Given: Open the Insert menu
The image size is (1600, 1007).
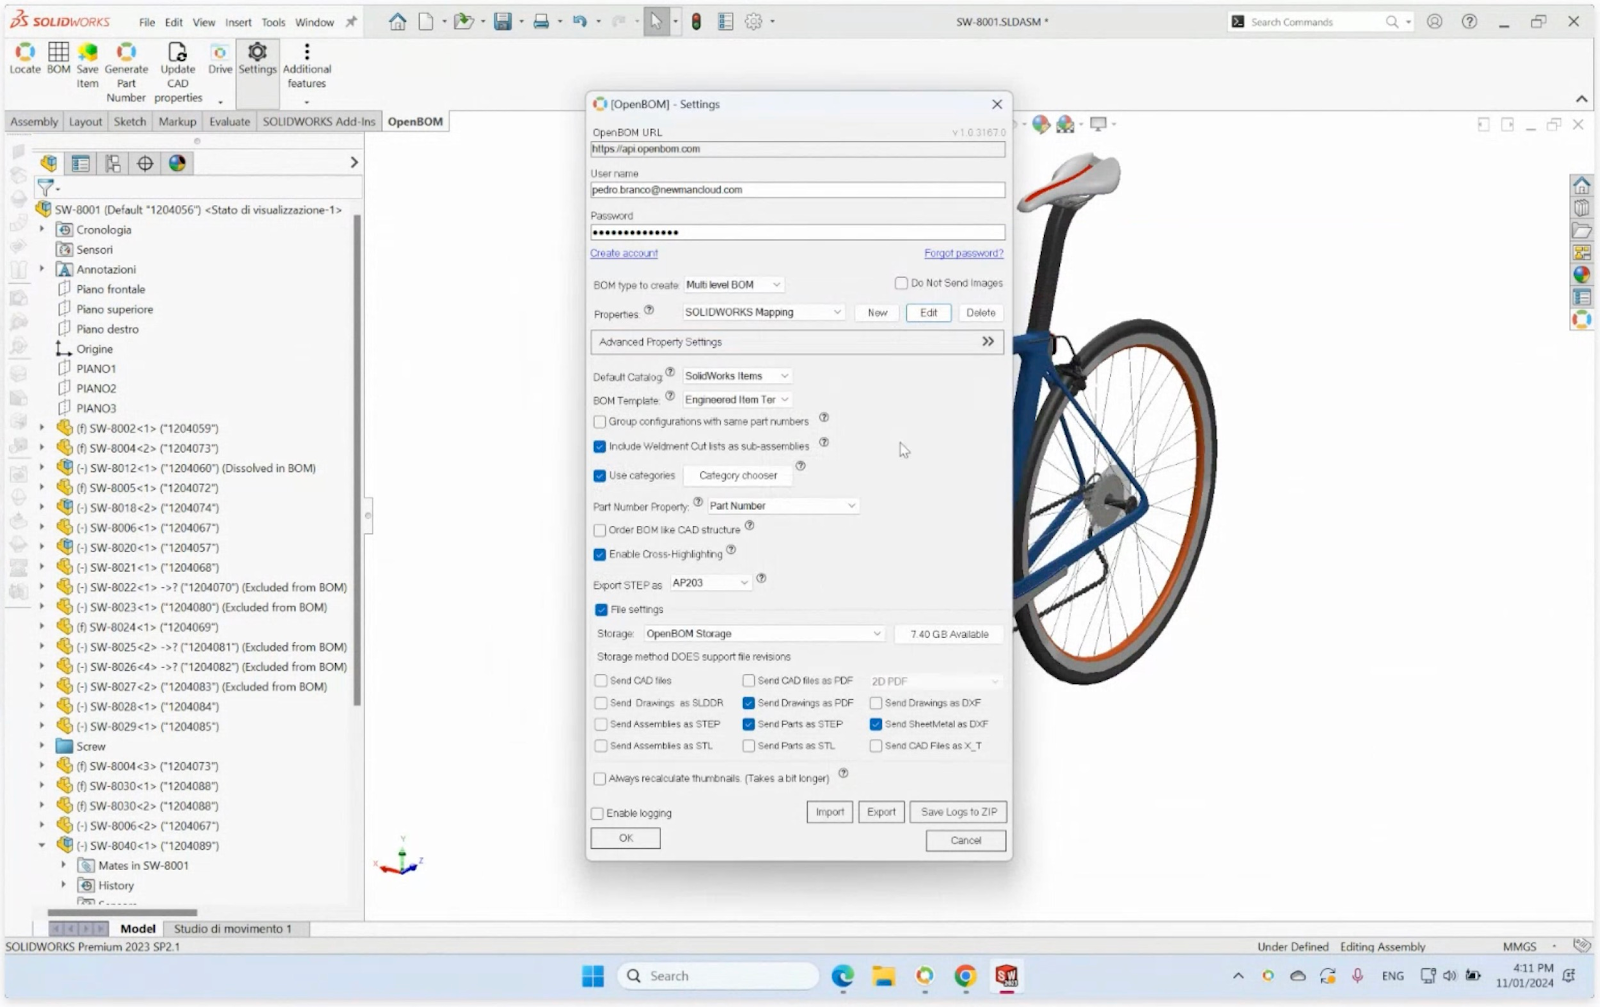Looking at the screenshot, I should (238, 22).
